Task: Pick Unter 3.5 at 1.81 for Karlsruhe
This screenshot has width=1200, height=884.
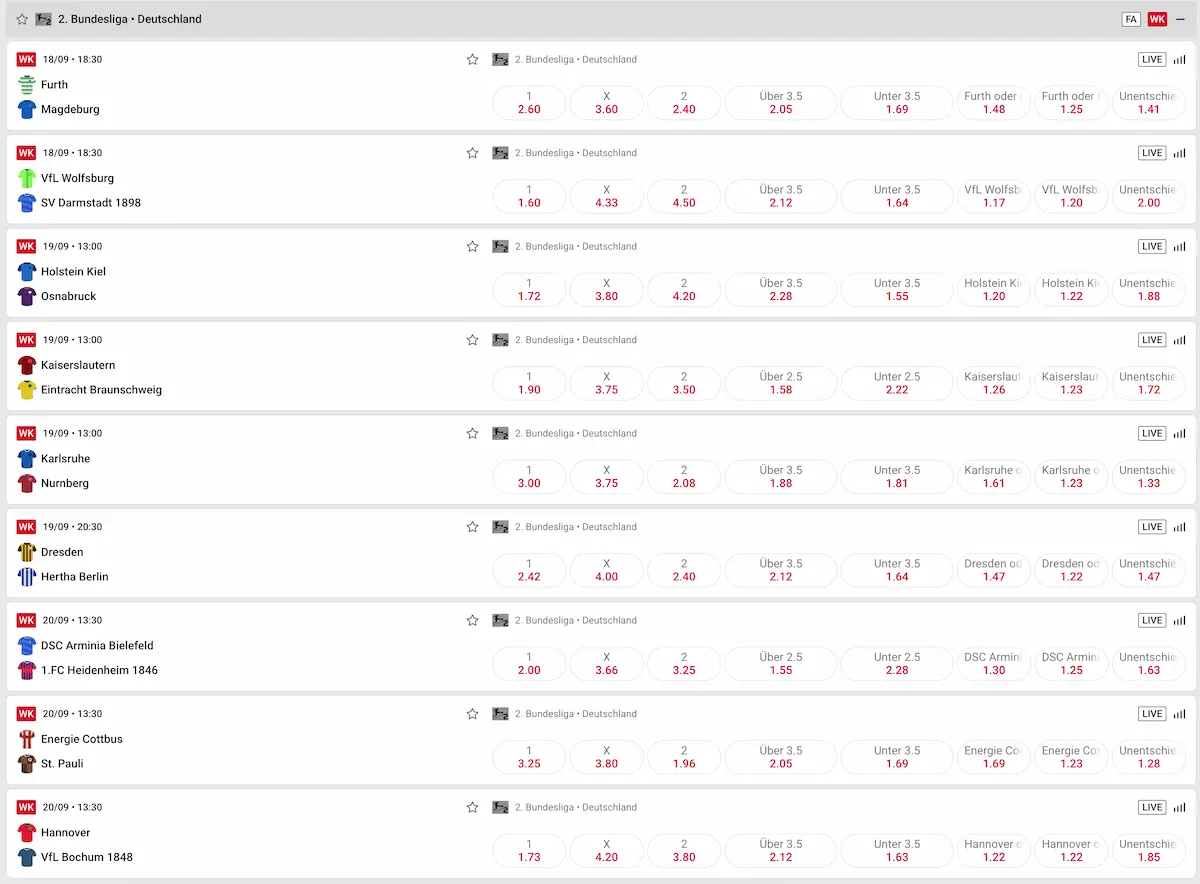Action: (x=897, y=477)
